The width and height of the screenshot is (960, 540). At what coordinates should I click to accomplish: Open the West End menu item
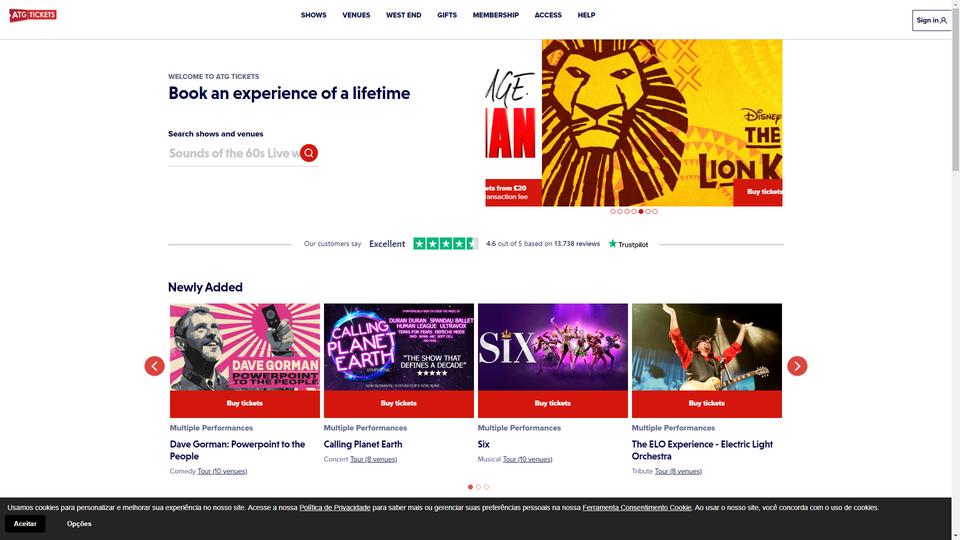pyautogui.click(x=403, y=15)
